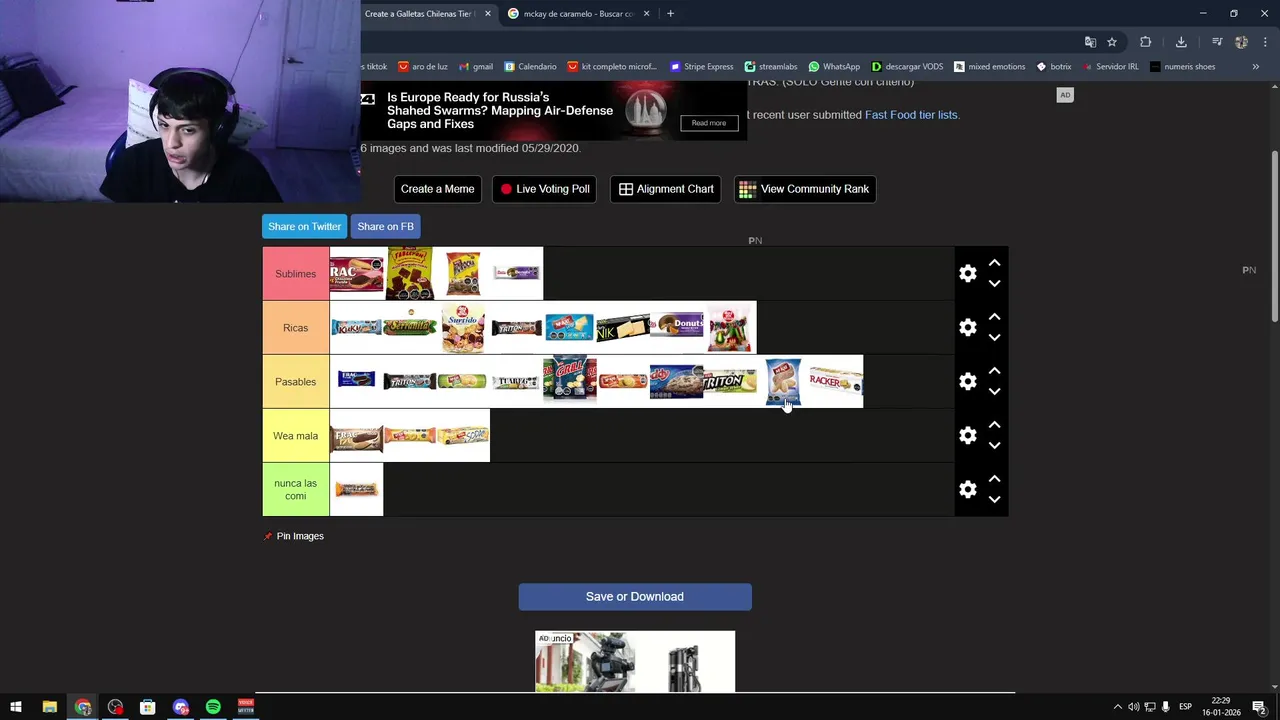Click the Wea mala tier label

pyautogui.click(x=296, y=435)
